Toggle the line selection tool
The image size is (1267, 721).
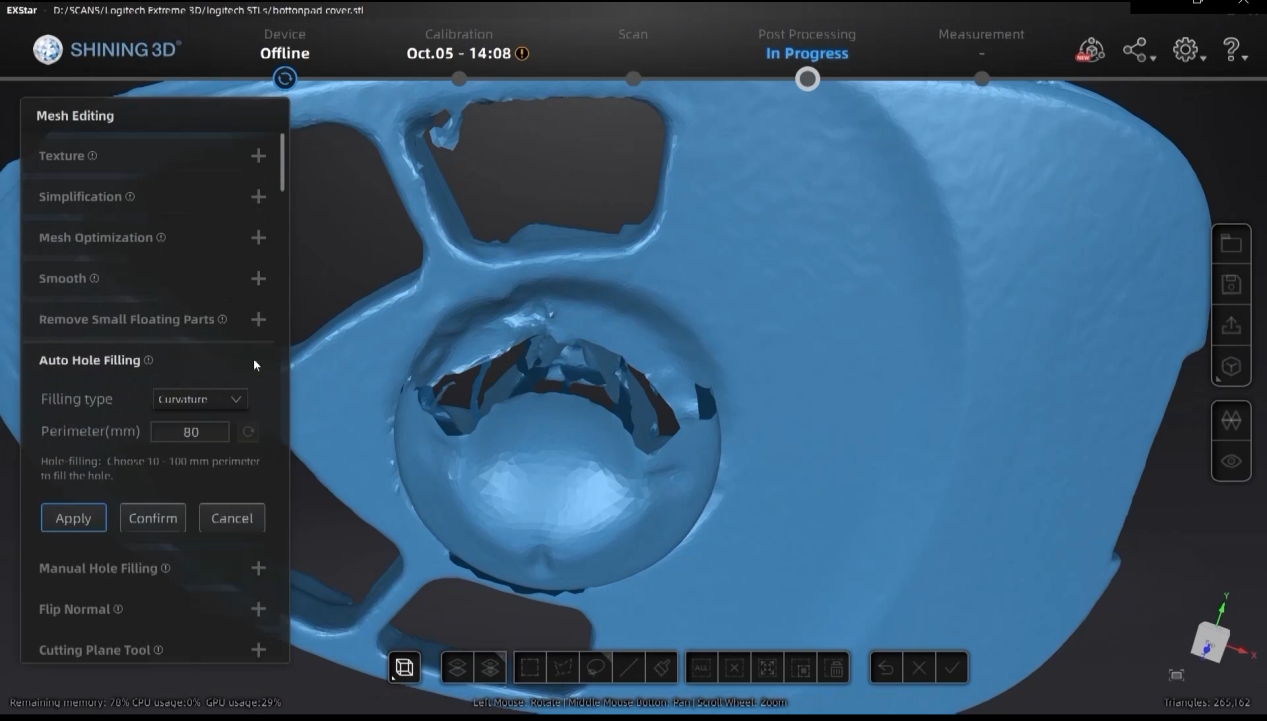[x=630, y=667]
